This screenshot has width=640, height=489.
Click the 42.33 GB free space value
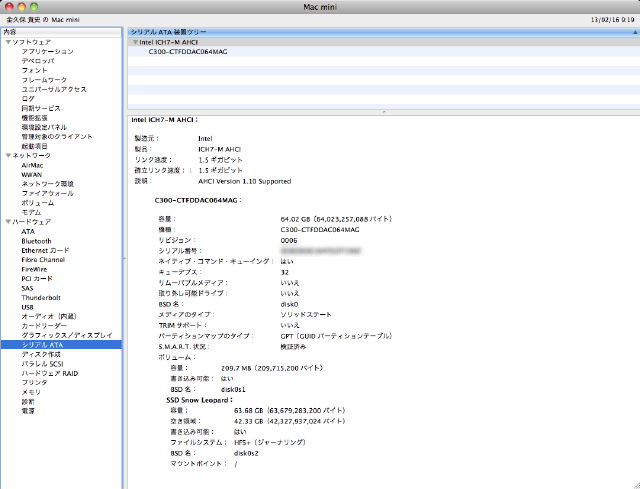click(x=289, y=421)
